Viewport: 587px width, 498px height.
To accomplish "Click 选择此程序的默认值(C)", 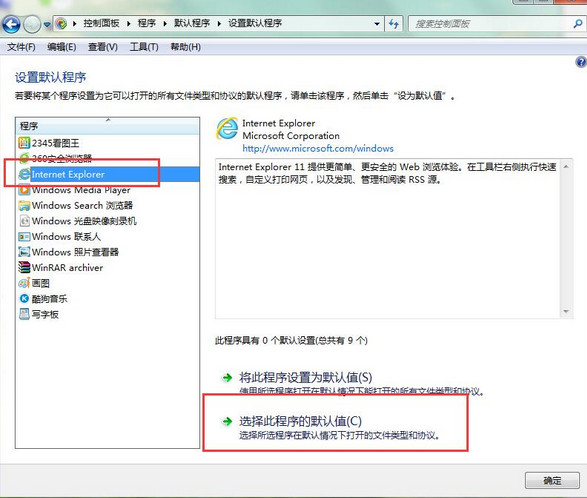I will click(x=301, y=421).
